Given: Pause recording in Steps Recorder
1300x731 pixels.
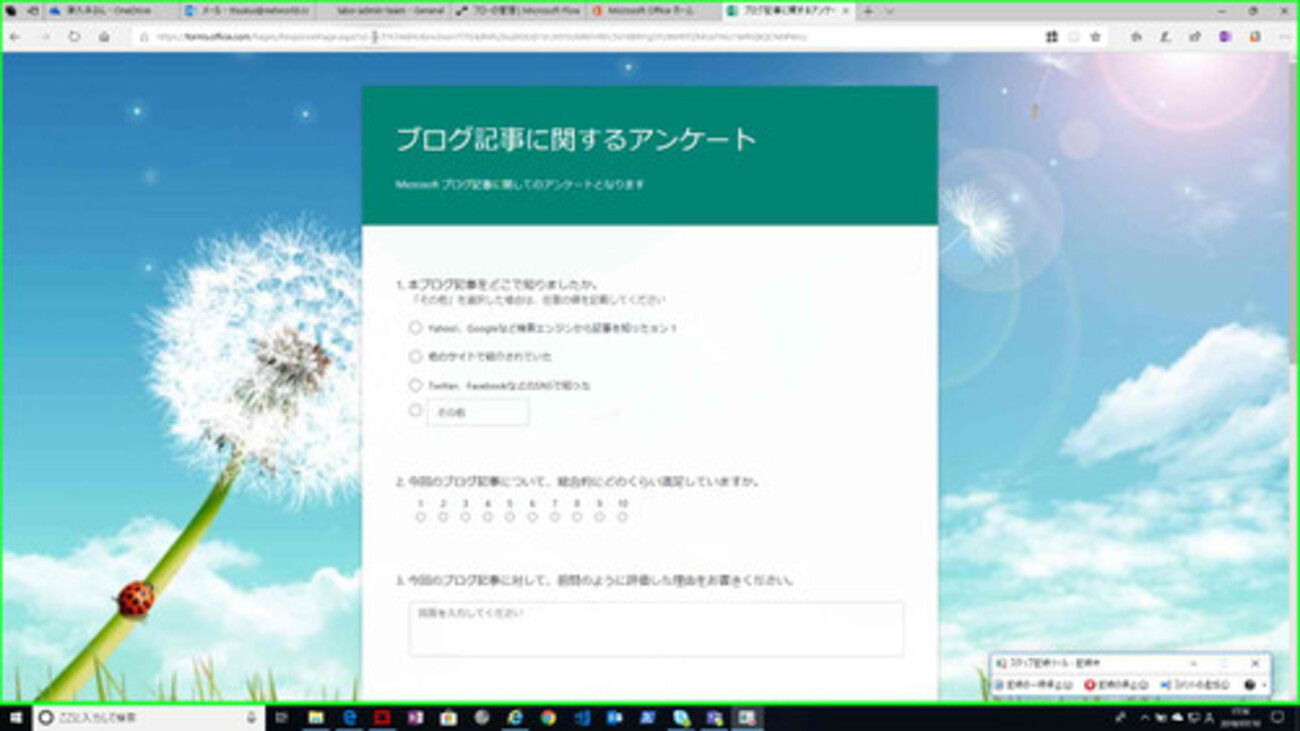Looking at the screenshot, I should [1034, 685].
